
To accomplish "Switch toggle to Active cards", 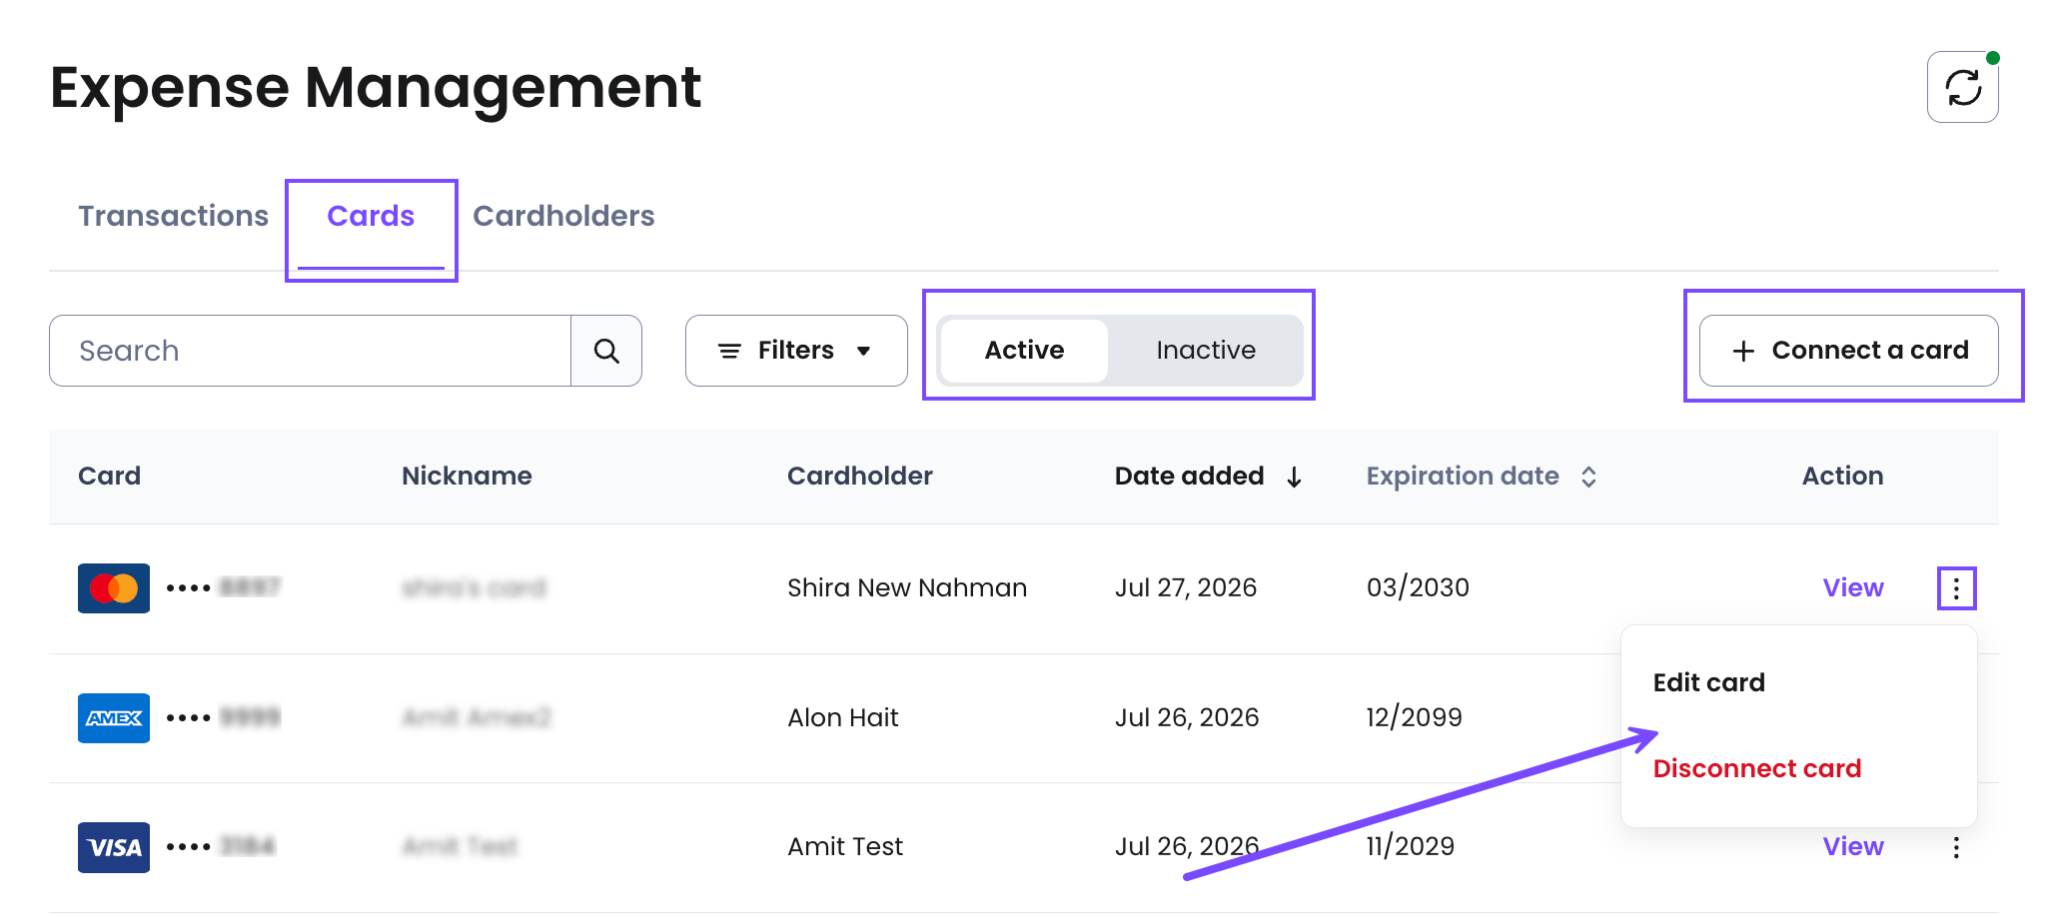I will click(x=1024, y=350).
